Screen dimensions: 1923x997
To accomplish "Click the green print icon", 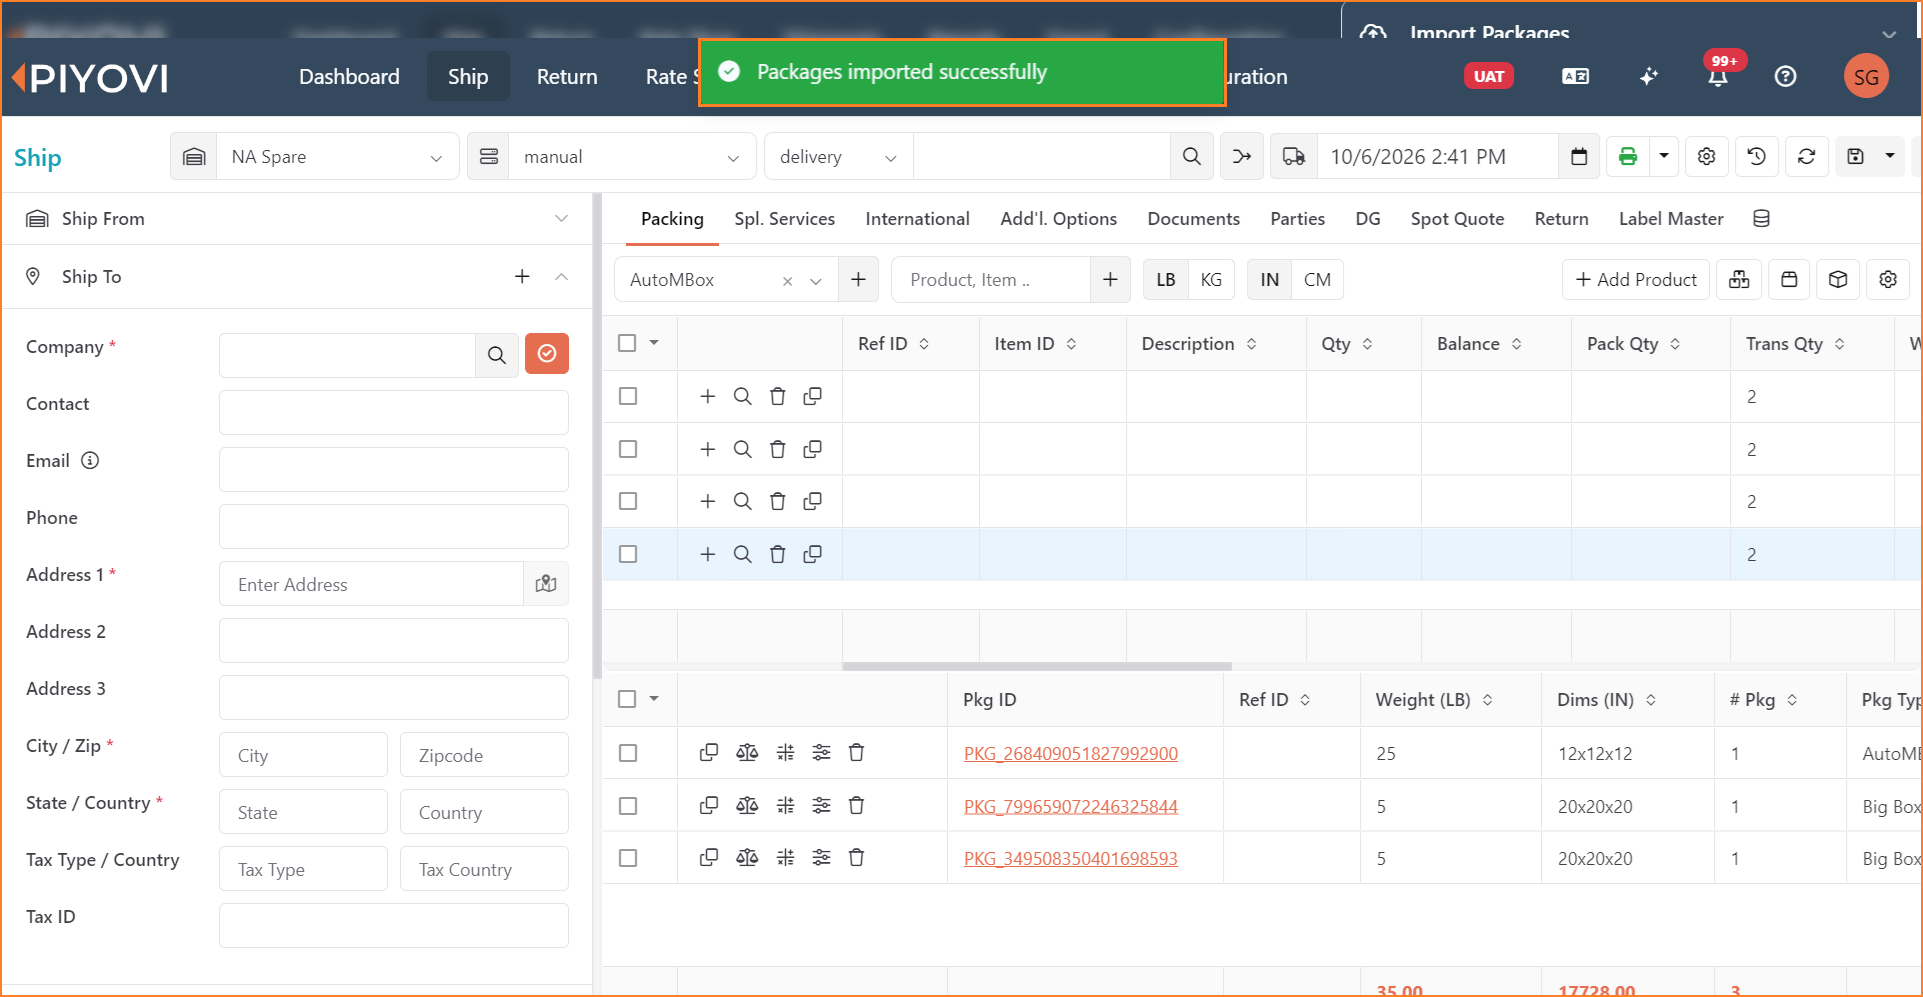I will coord(1628,157).
